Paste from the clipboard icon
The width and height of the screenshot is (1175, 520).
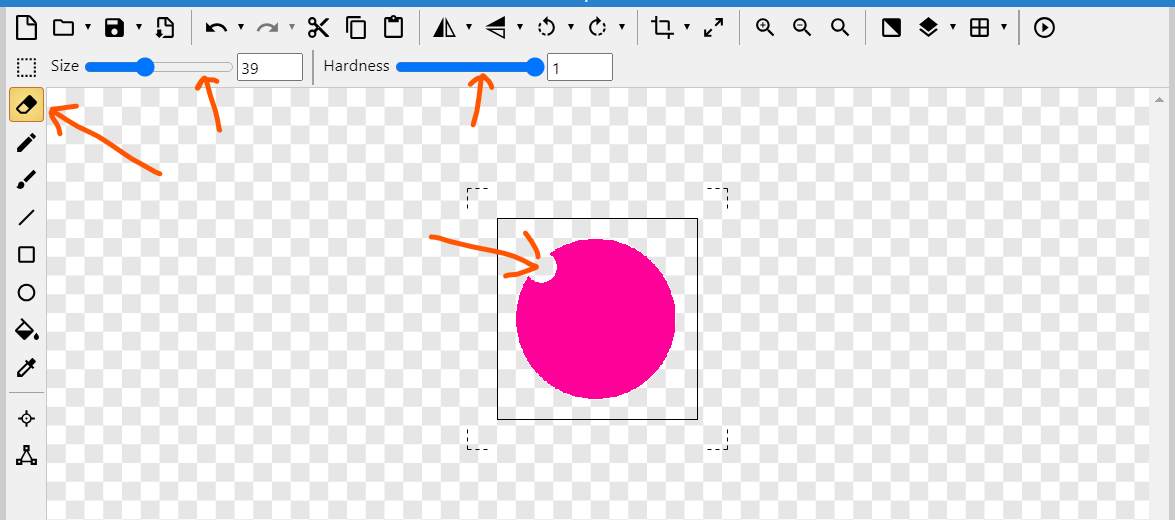(393, 28)
